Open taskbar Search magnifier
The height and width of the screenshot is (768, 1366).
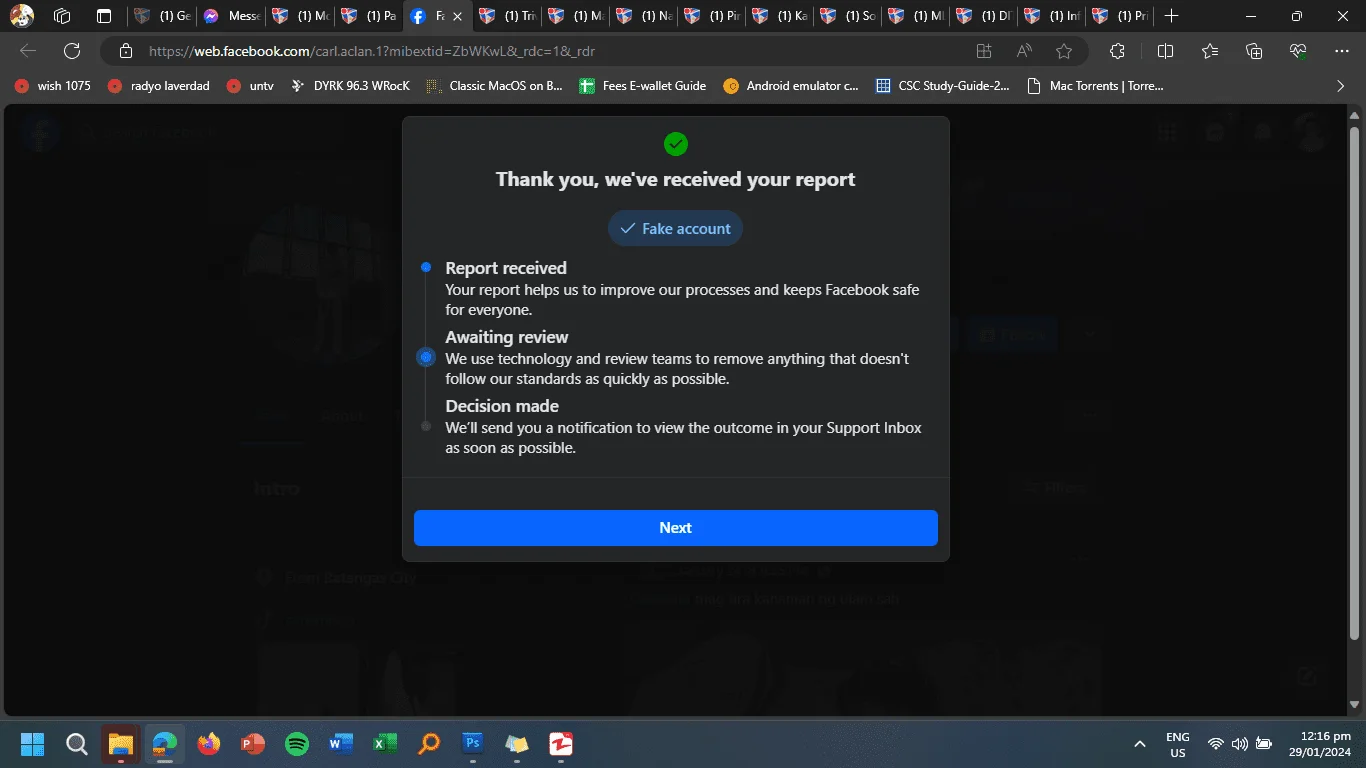[x=77, y=744]
